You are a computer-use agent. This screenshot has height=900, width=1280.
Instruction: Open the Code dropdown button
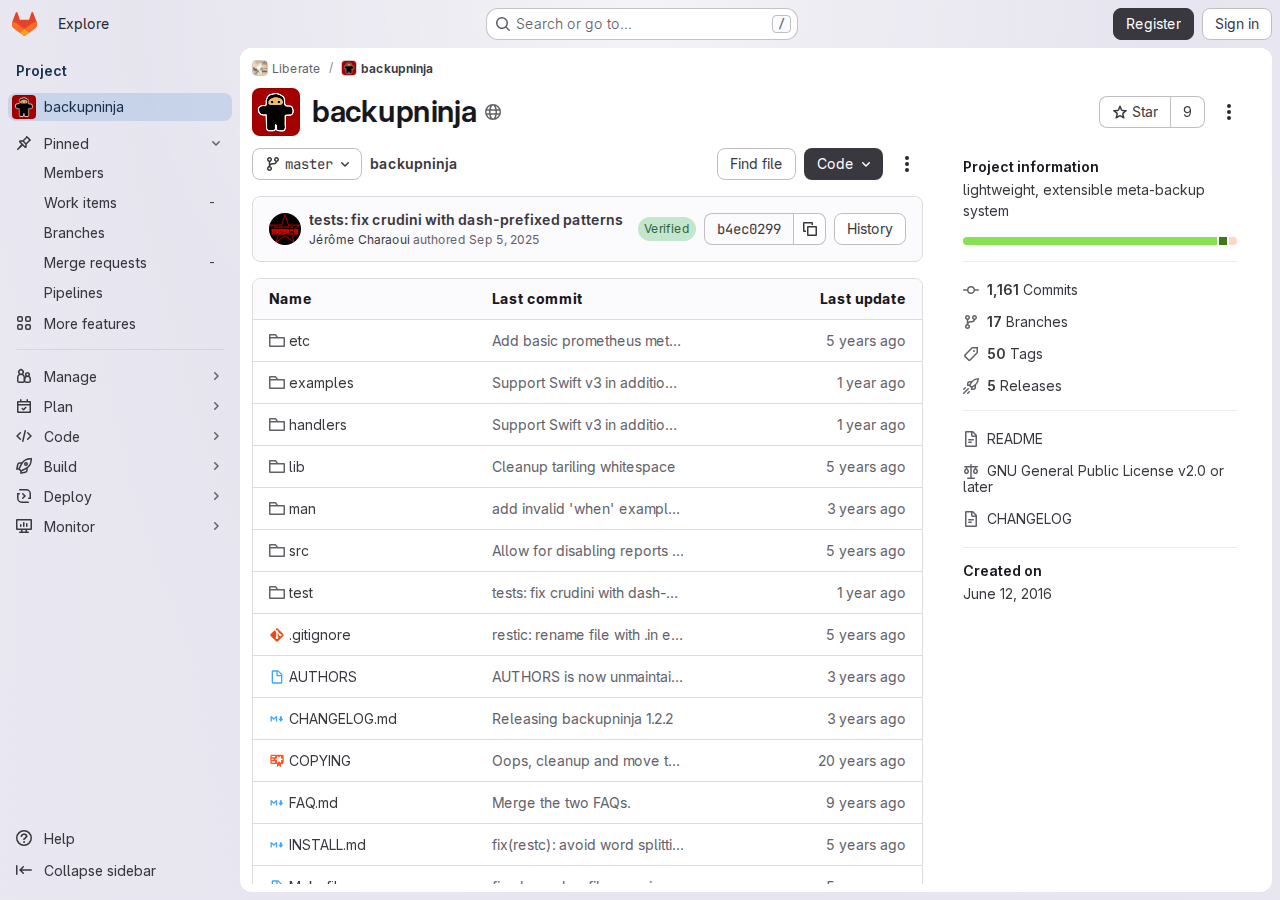tap(843, 164)
